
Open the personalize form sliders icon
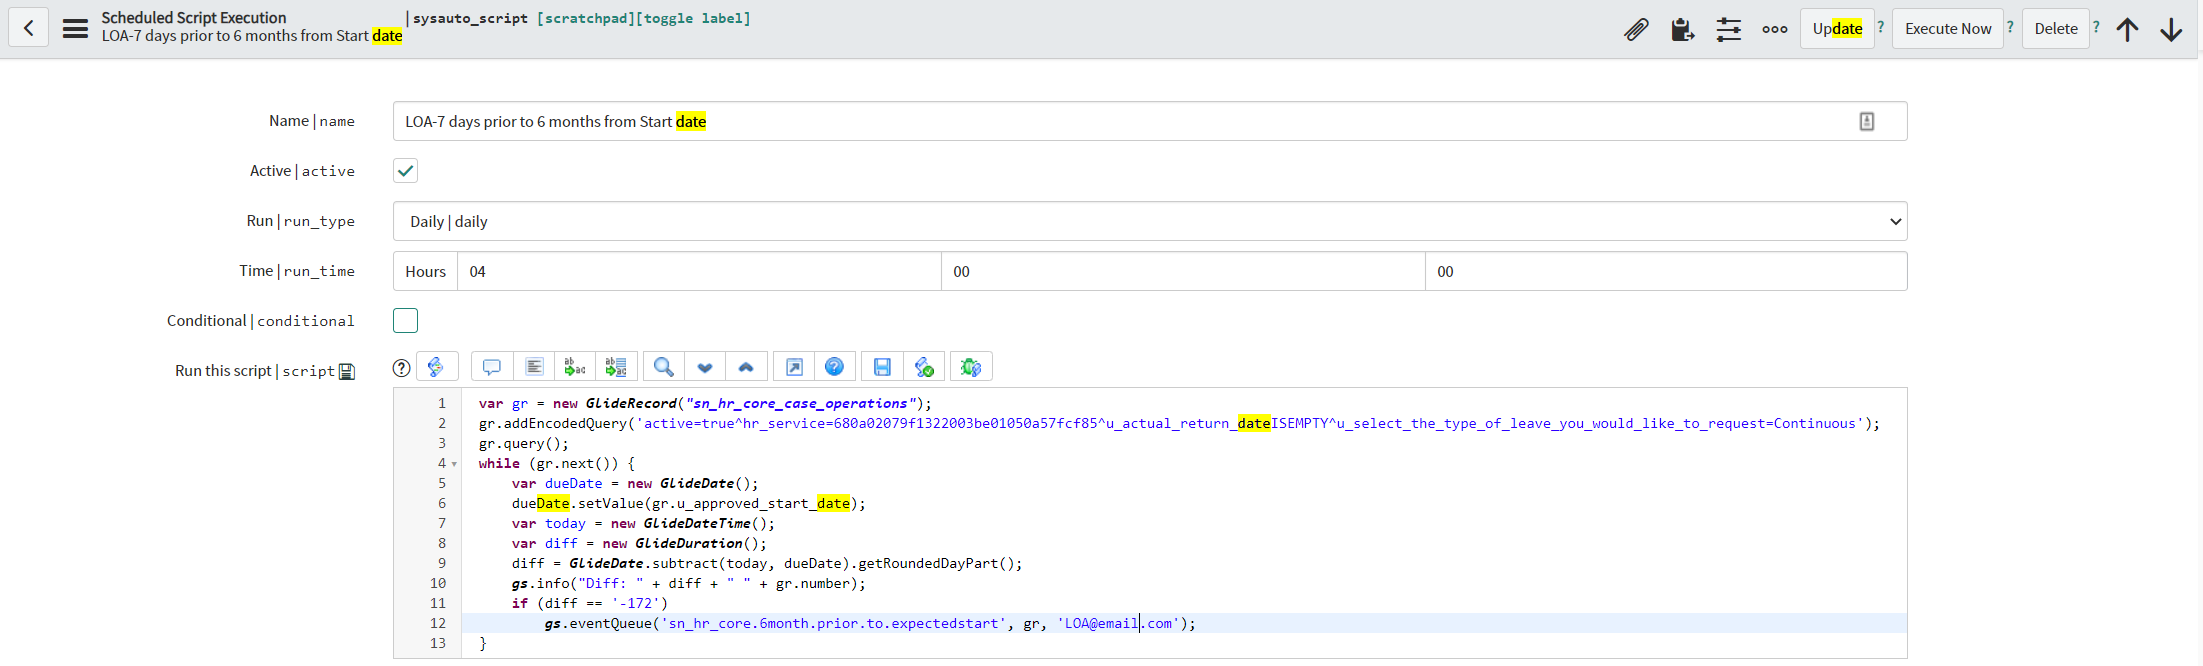[1728, 29]
